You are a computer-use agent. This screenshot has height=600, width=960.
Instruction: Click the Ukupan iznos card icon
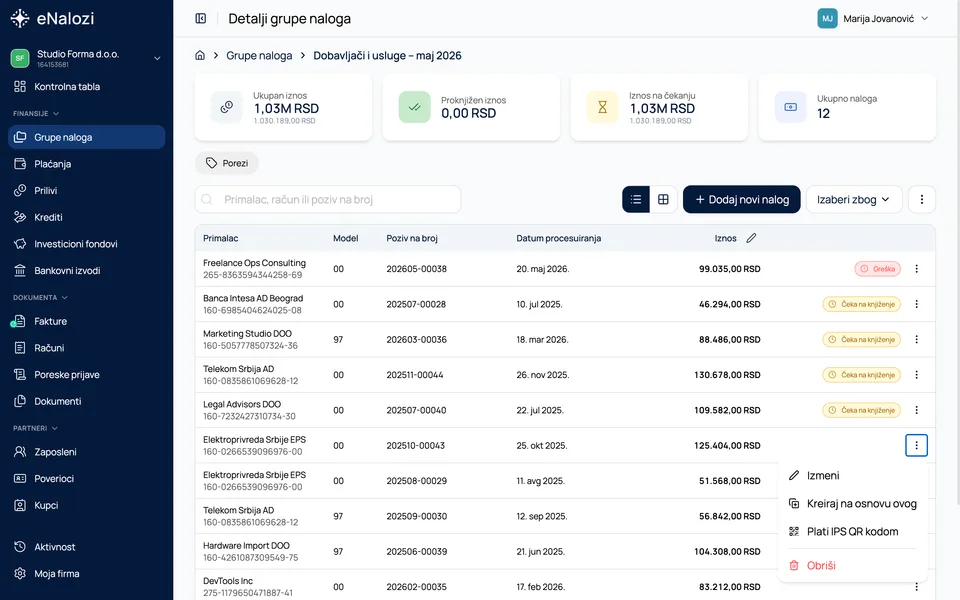pos(227,107)
